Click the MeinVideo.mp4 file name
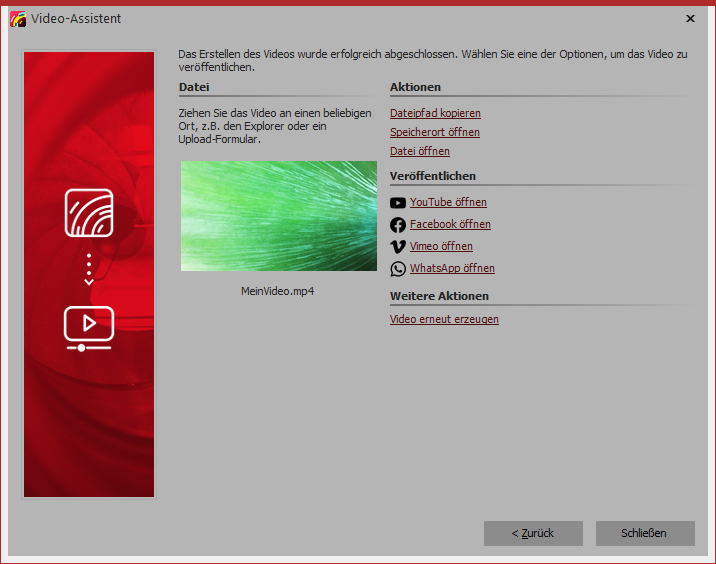 [x=278, y=291]
